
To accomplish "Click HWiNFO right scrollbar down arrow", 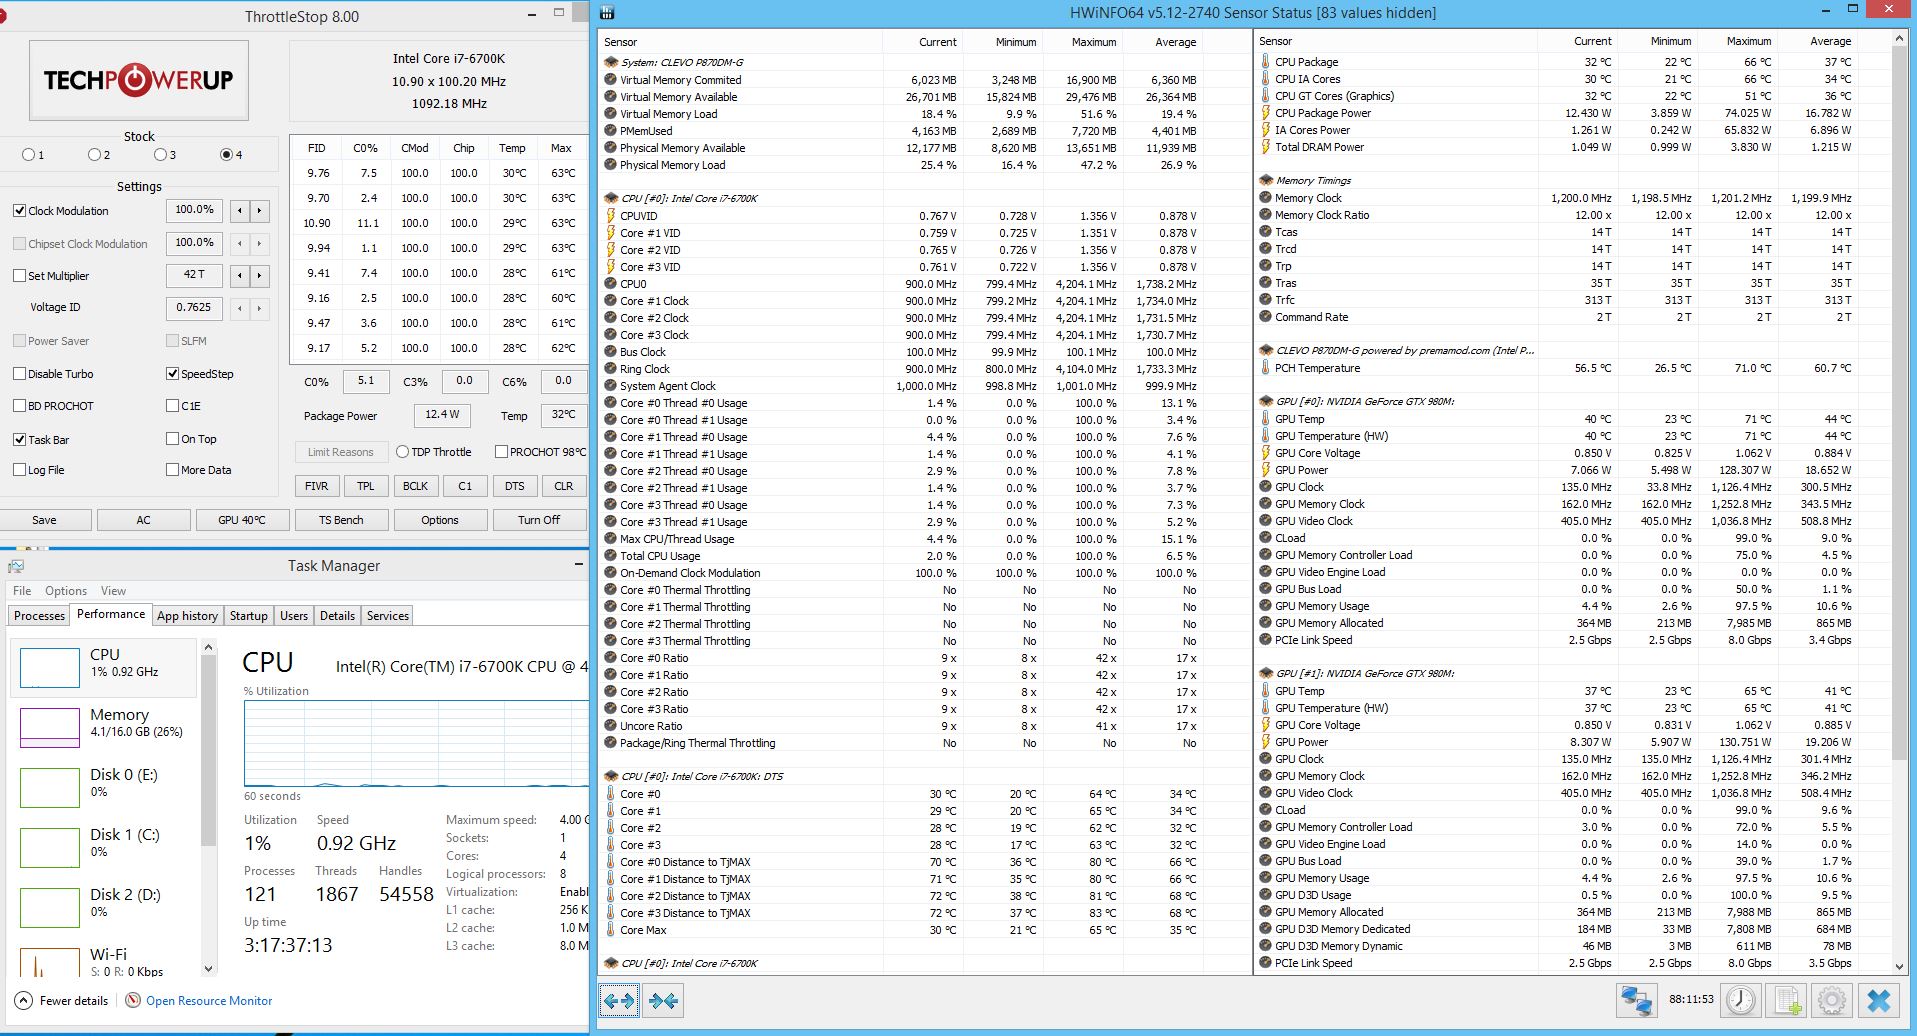I will click(1900, 966).
